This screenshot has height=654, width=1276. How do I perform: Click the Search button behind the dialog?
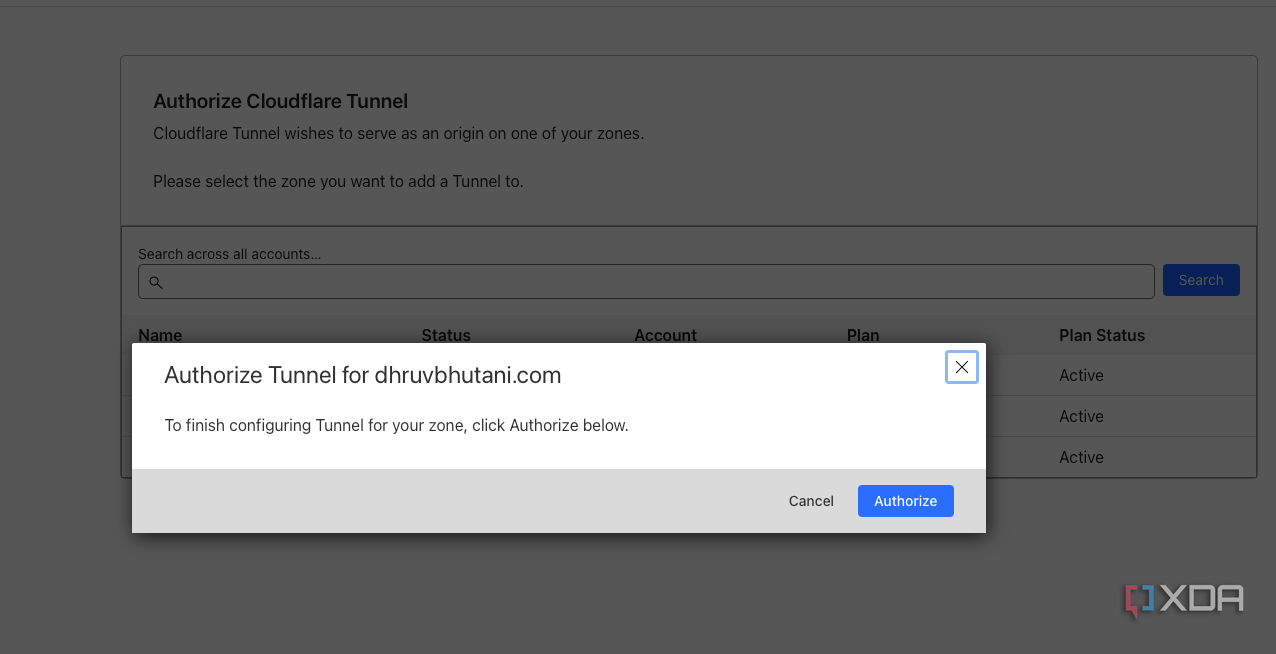[x=1201, y=280]
